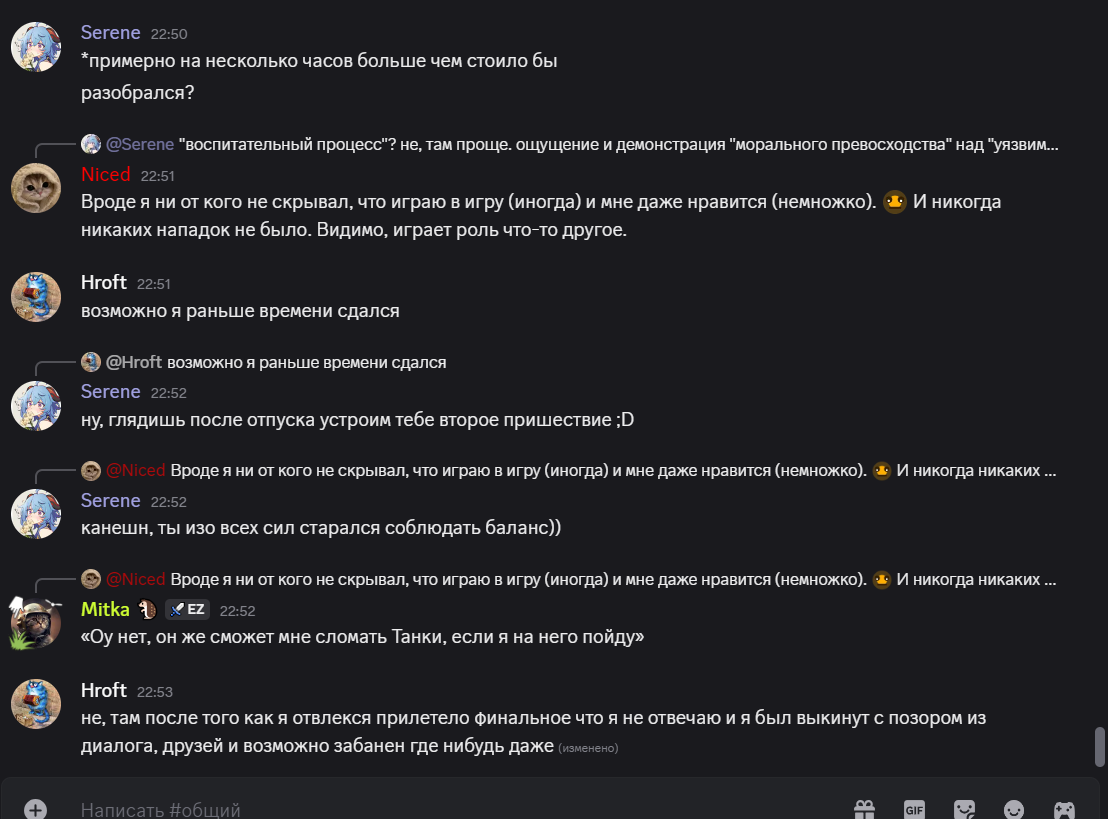The height and width of the screenshot is (819, 1108).
Task: Click the EZ server tag badge next to Mitka
Action: tap(187, 609)
